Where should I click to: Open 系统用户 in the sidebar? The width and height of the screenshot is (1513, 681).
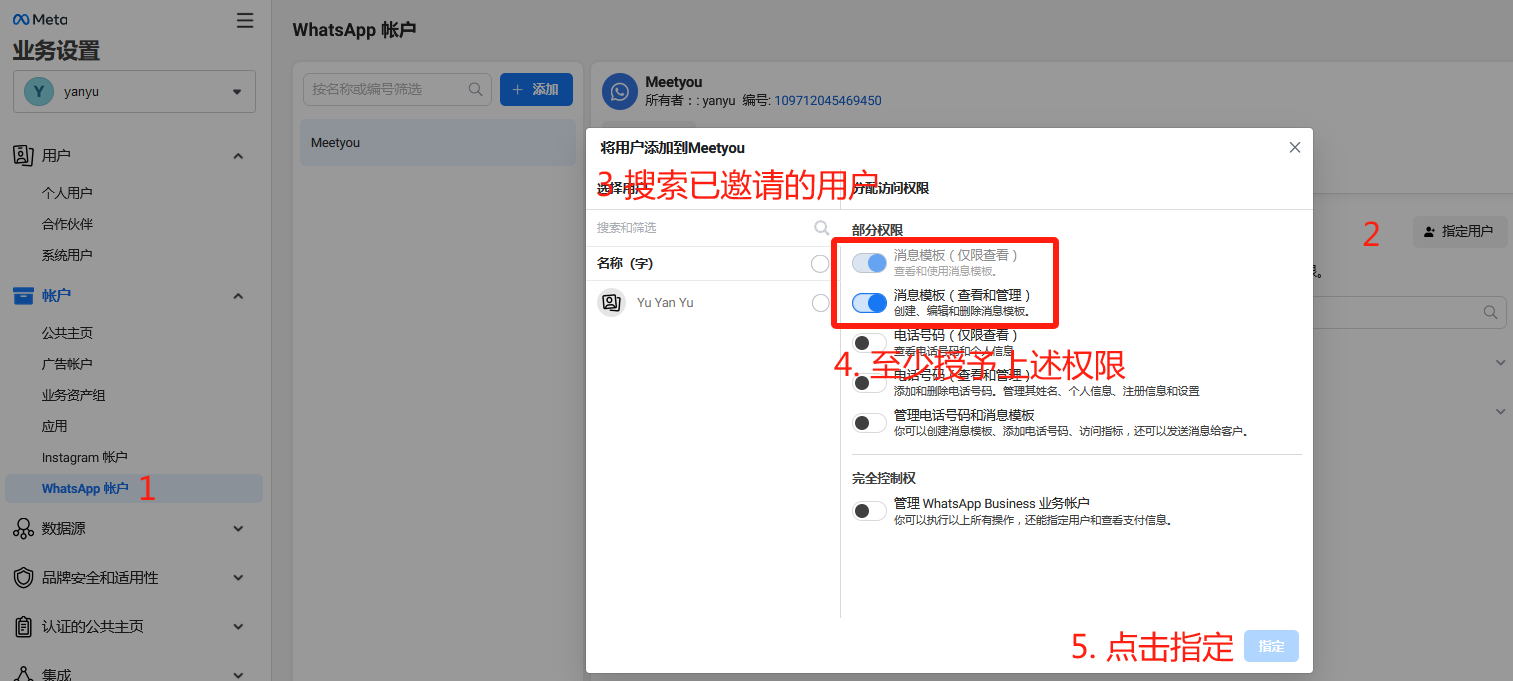[67, 255]
